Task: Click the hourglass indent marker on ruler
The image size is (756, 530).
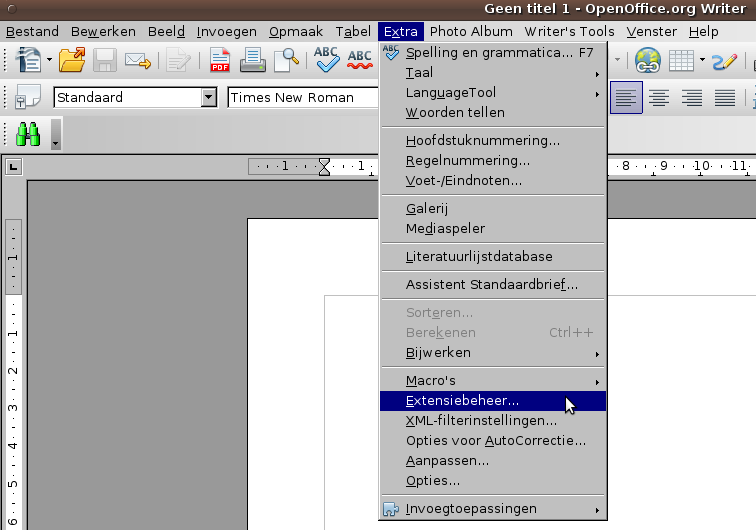Action: [x=324, y=166]
